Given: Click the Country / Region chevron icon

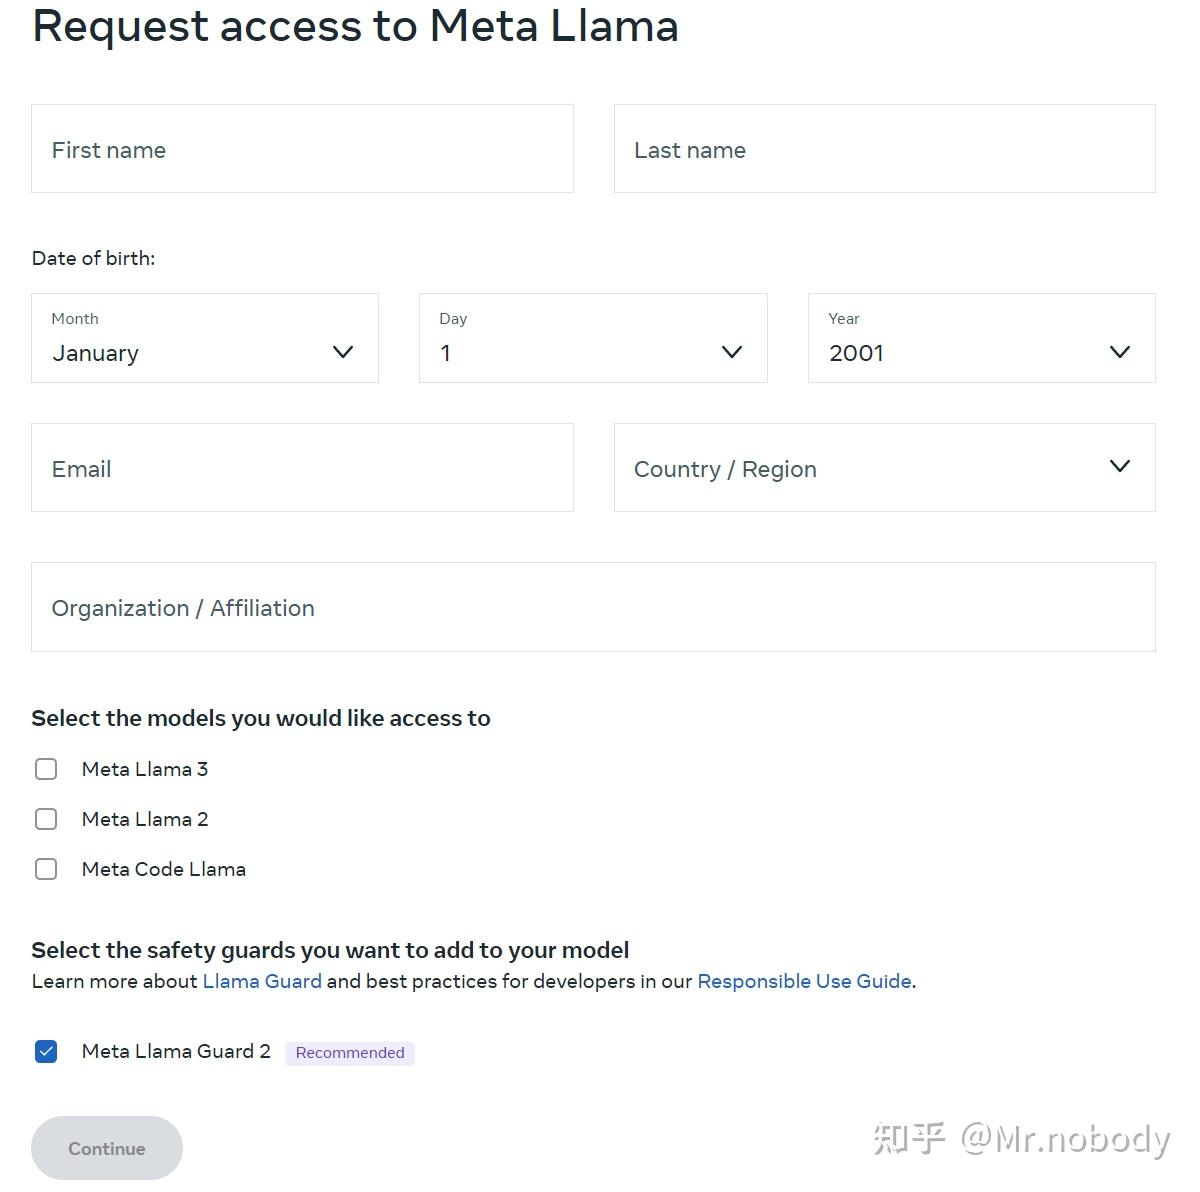Looking at the screenshot, I should pos(1120,466).
